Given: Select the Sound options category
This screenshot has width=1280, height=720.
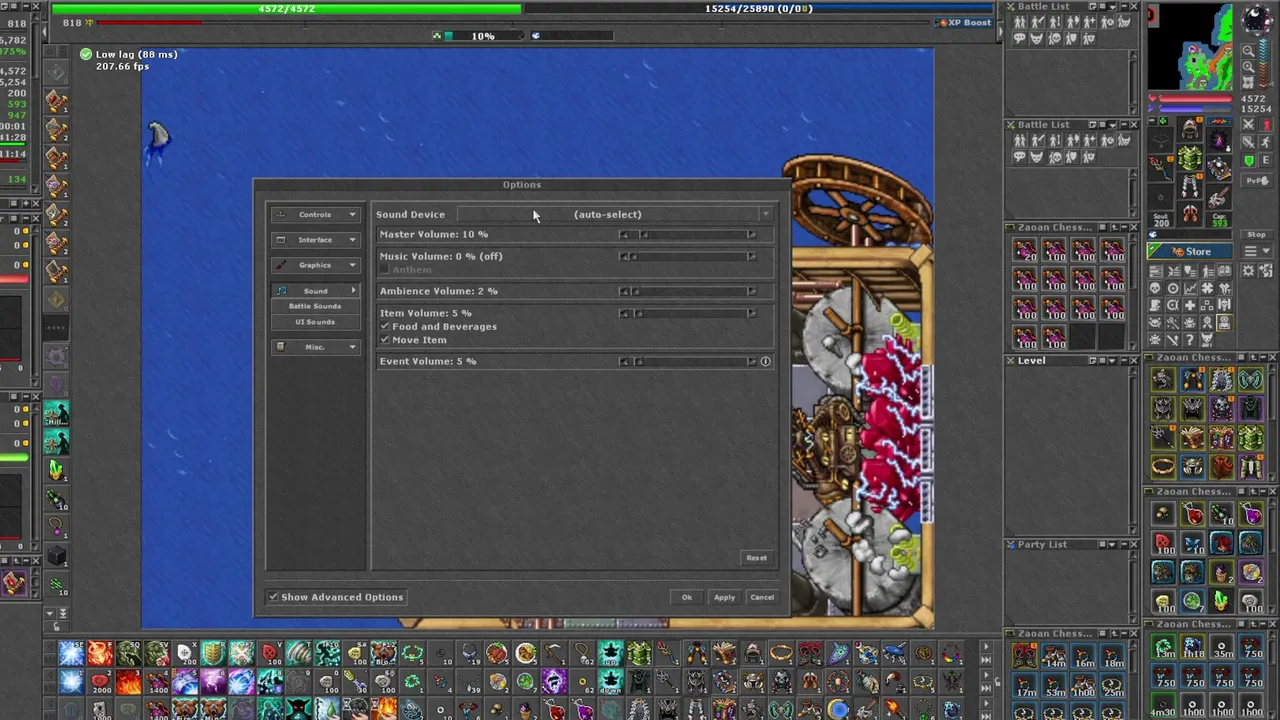Looking at the screenshot, I should point(315,291).
